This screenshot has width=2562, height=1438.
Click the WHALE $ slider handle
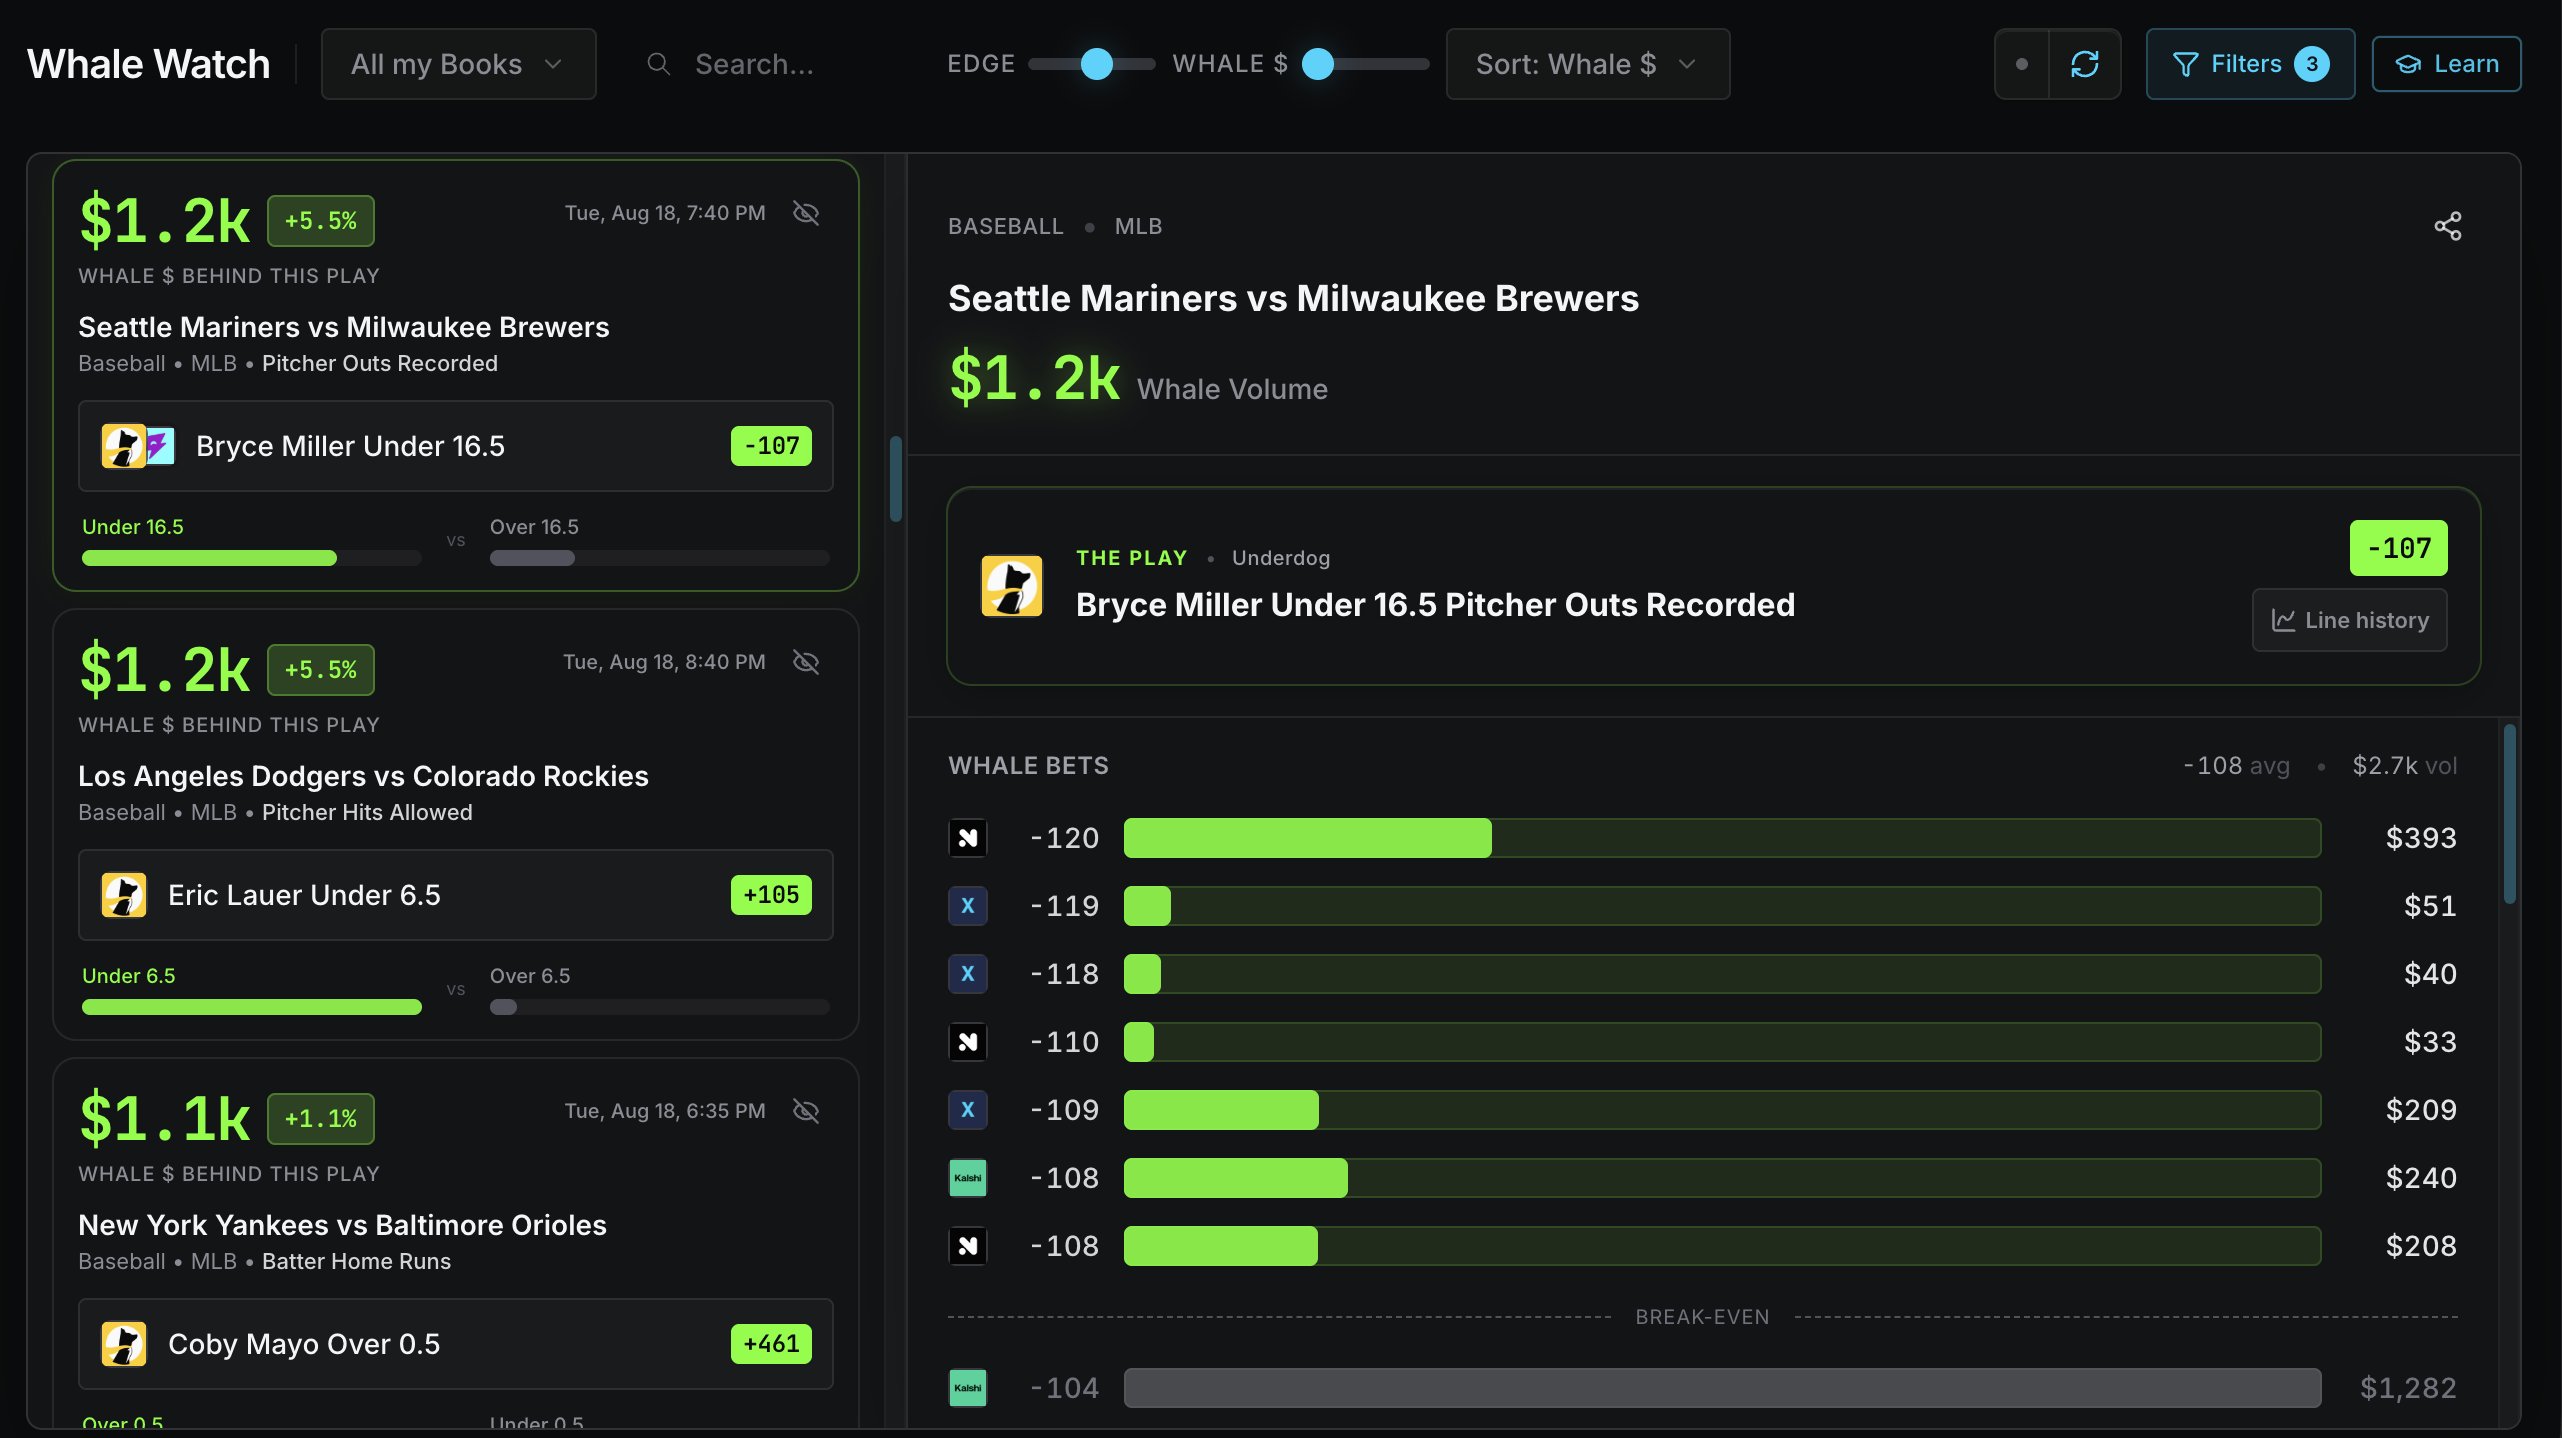(1318, 64)
